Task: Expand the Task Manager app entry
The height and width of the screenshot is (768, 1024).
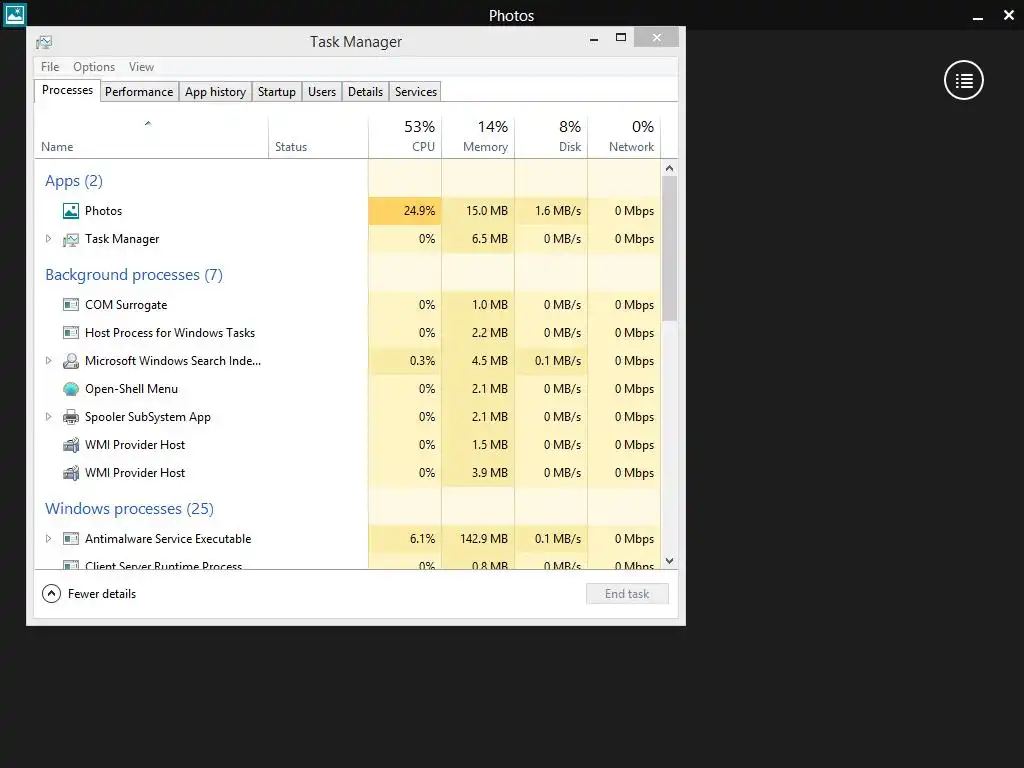Action: click(48, 239)
